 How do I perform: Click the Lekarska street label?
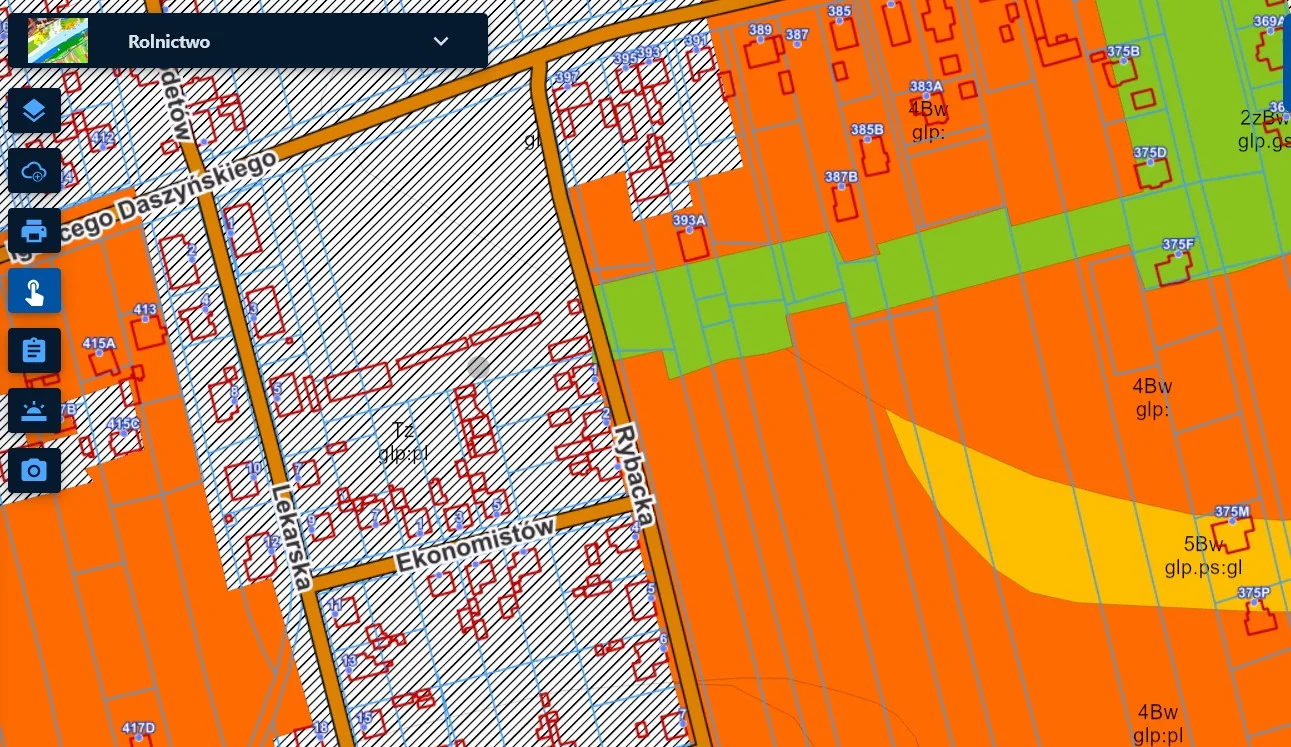click(x=292, y=536)
